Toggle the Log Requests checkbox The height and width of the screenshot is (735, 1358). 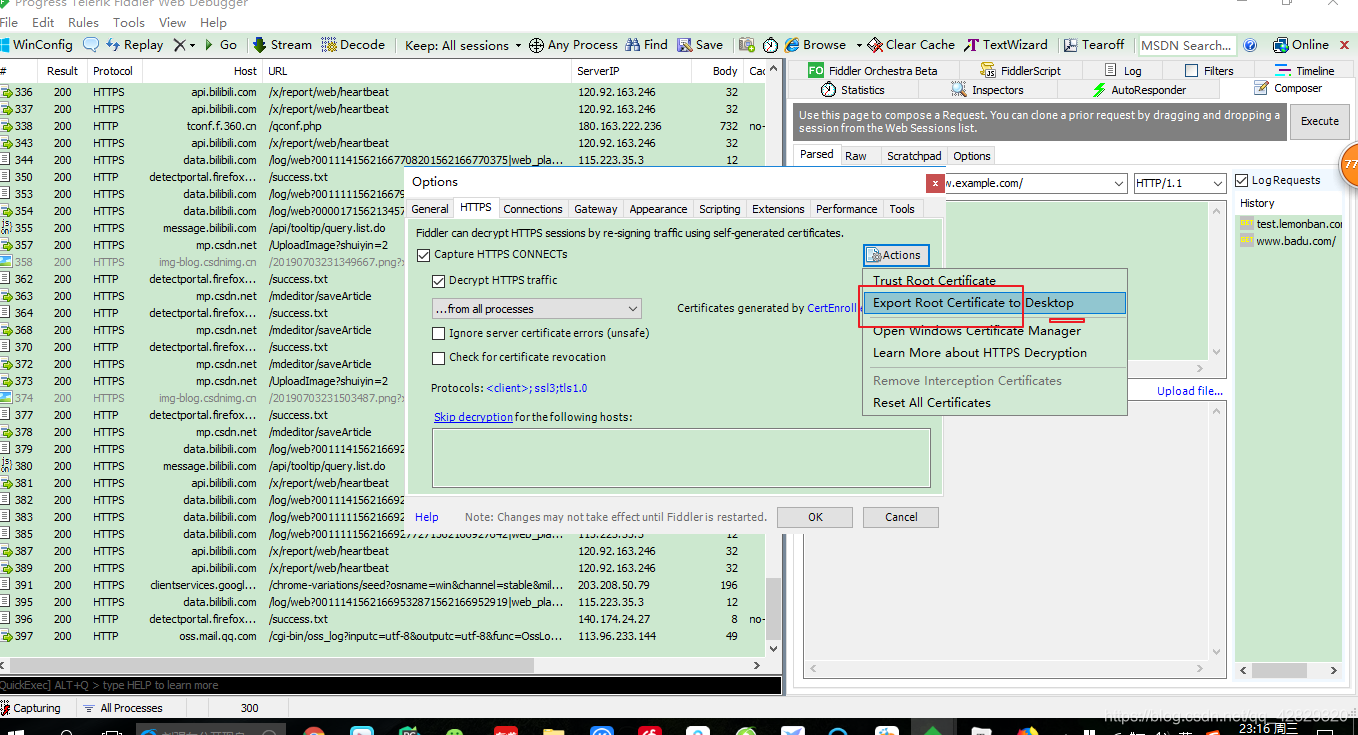pos(1242,180)
